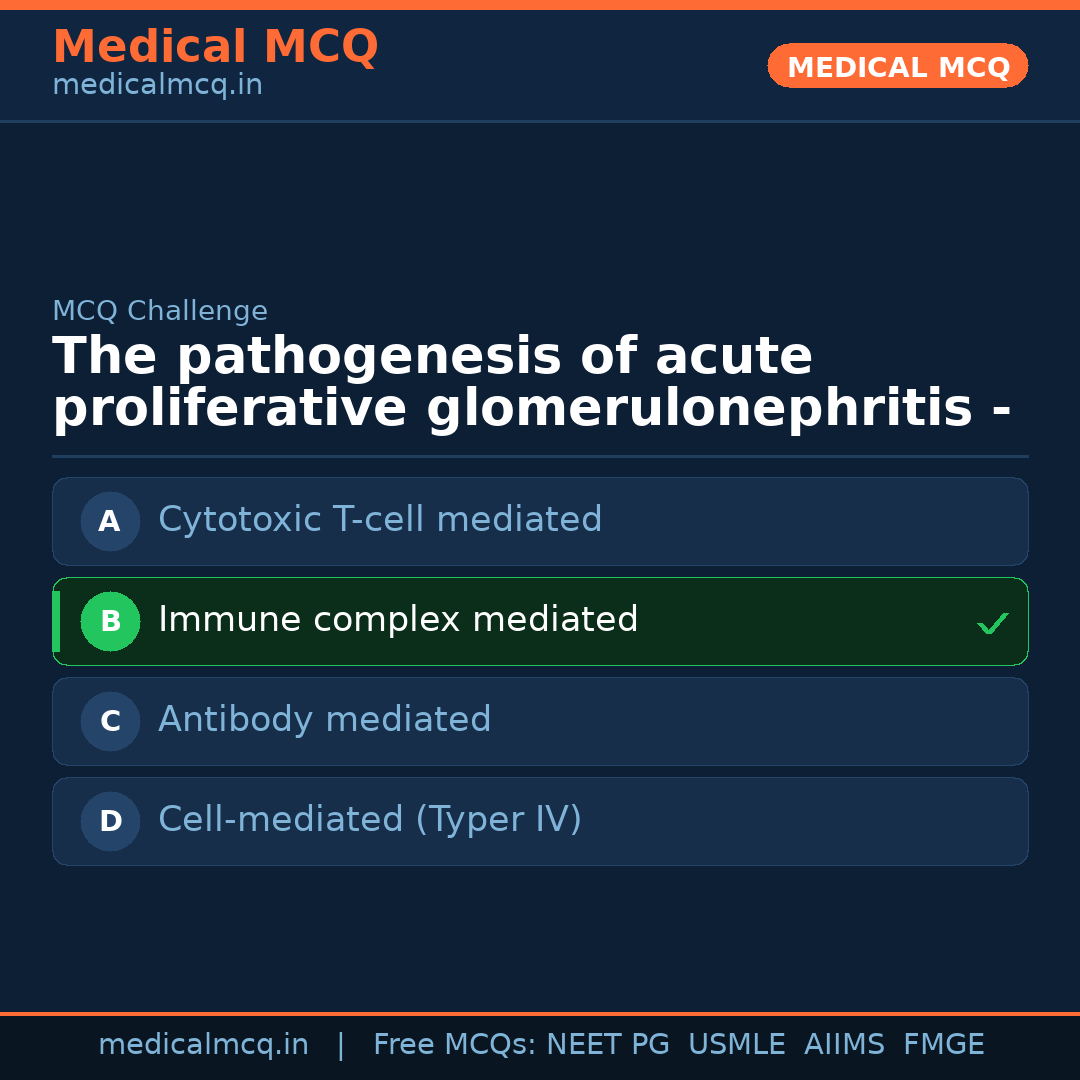Click the 'MCQ Challenge' label above the question
The width and height of the screenshot is (1080, 1080).
[x=160, y=311]
